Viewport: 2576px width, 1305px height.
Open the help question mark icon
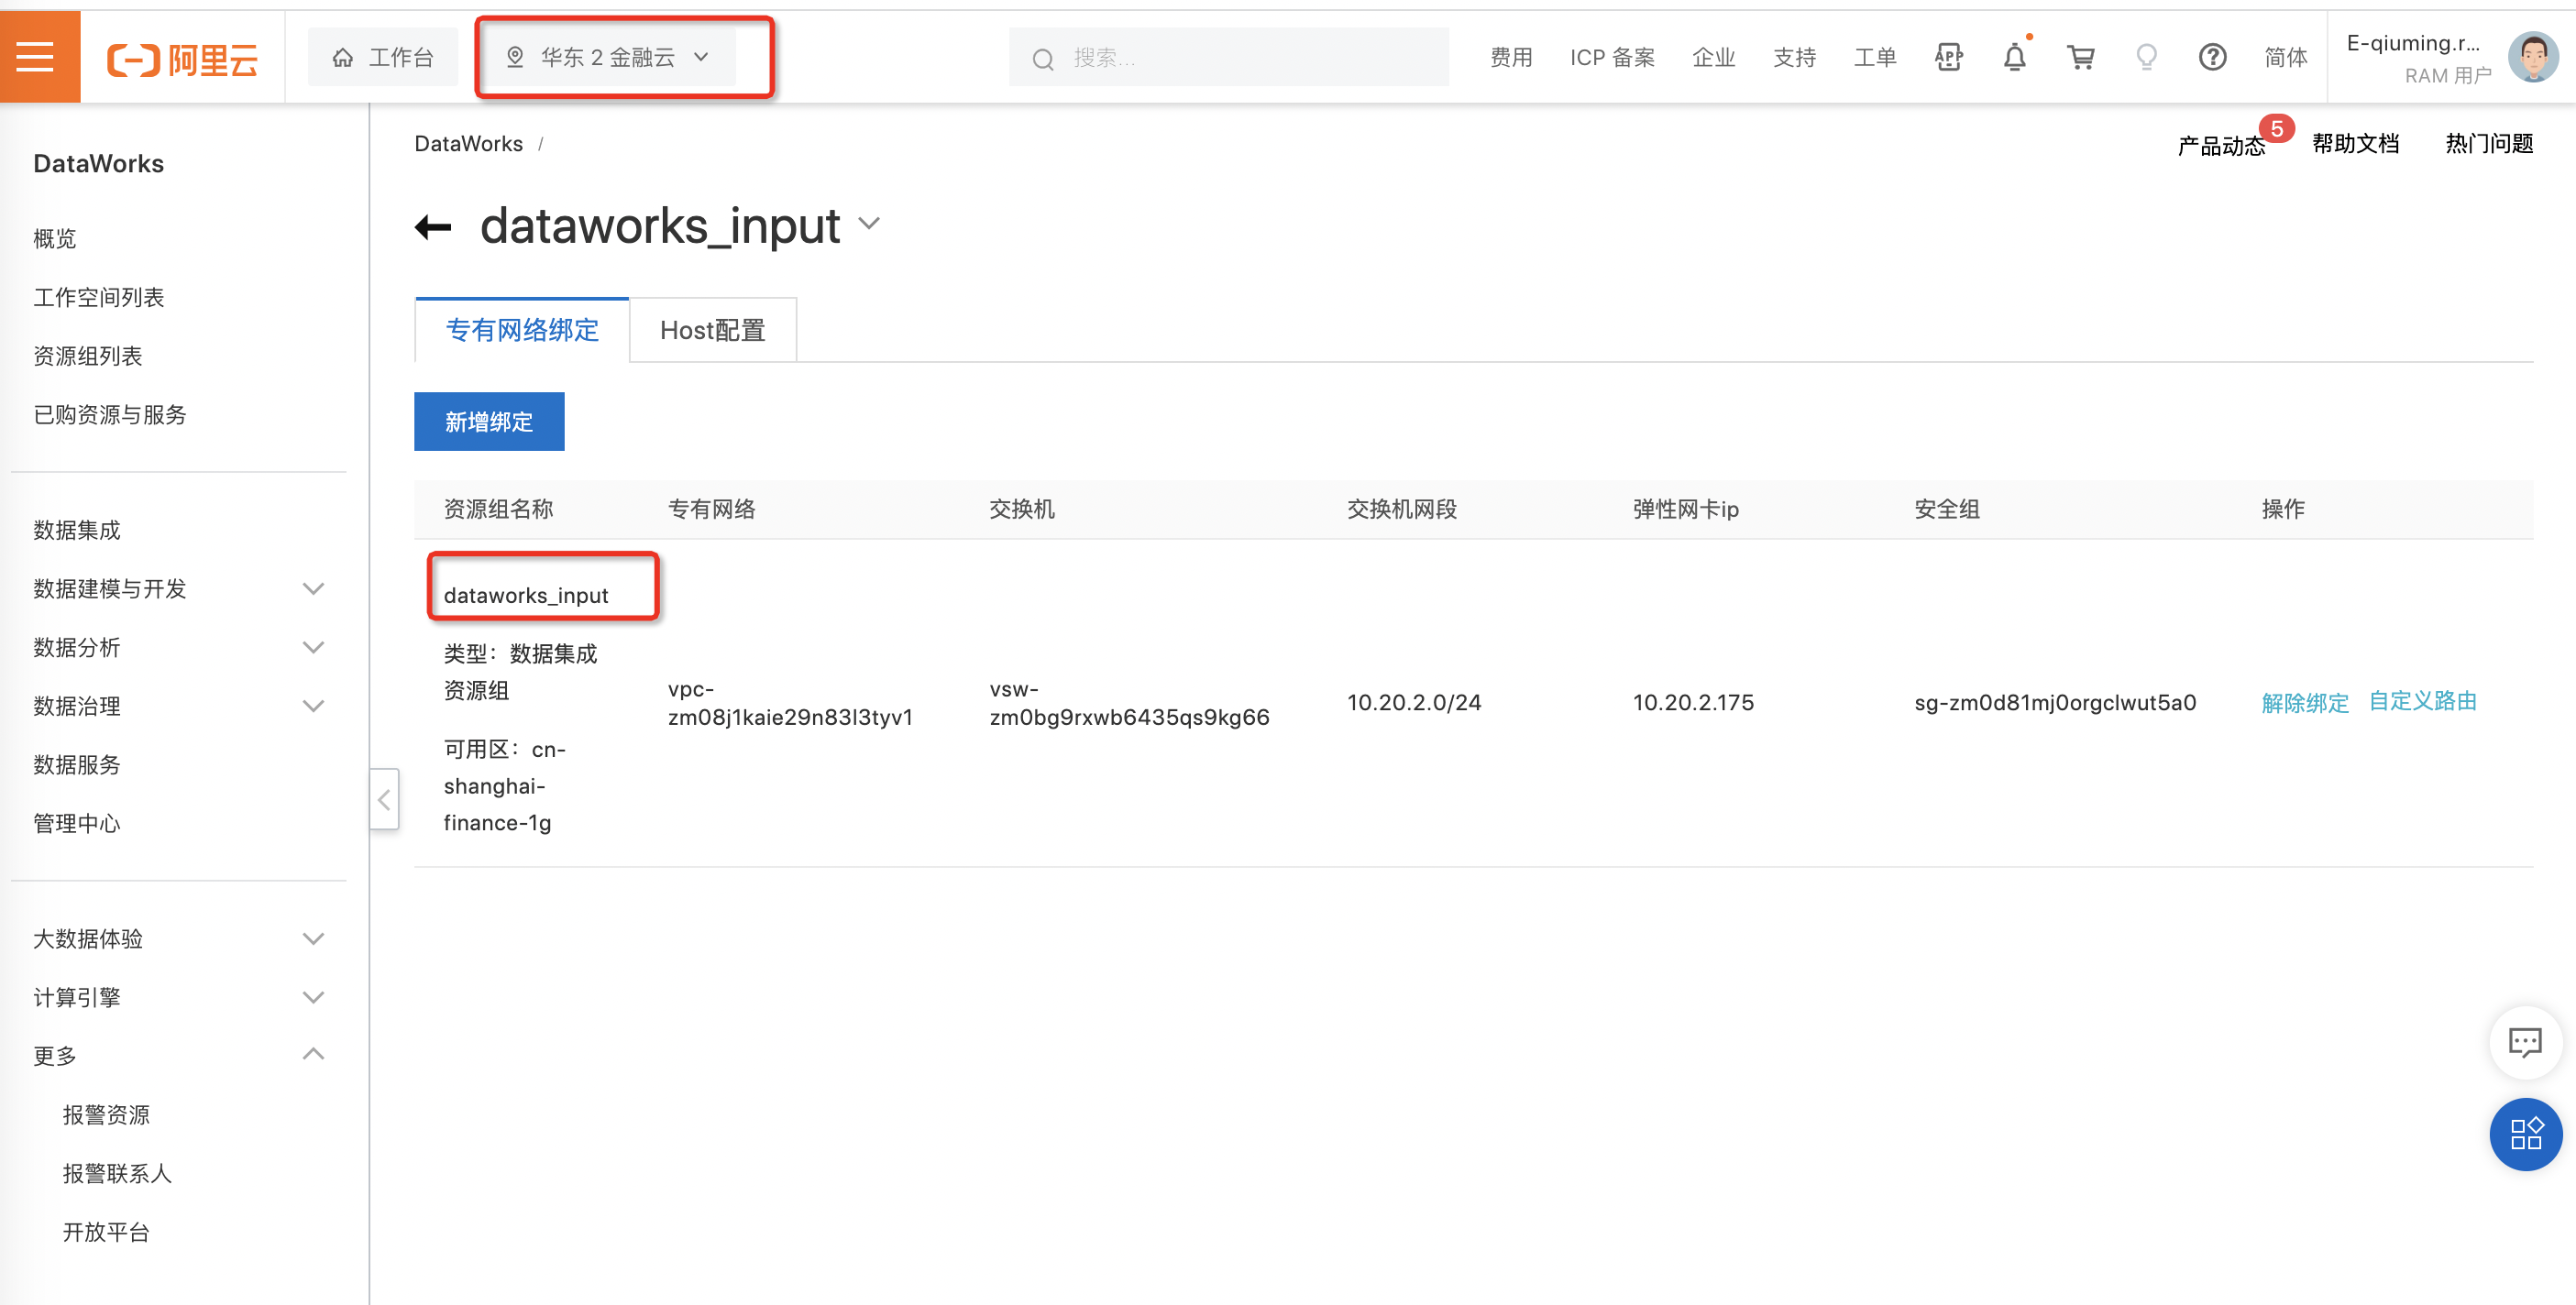coord(2213,58)
